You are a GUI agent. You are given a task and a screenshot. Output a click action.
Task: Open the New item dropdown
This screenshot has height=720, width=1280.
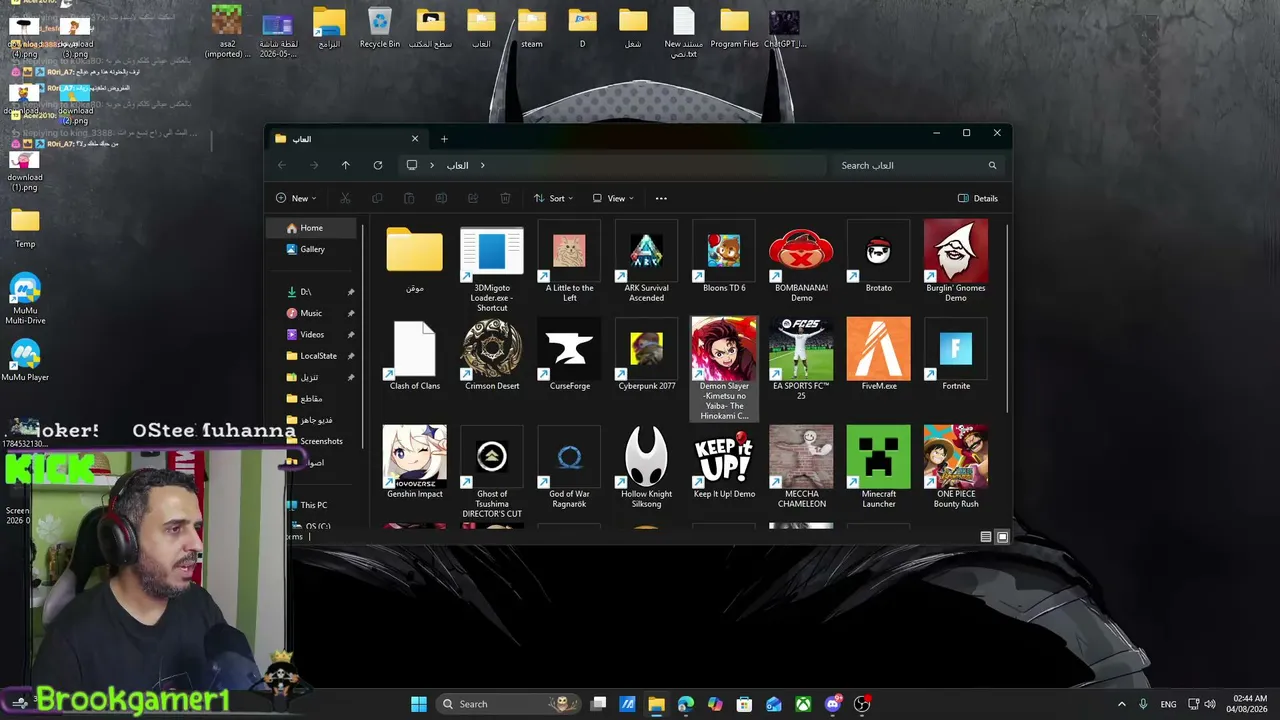click(x=296, y=198)
